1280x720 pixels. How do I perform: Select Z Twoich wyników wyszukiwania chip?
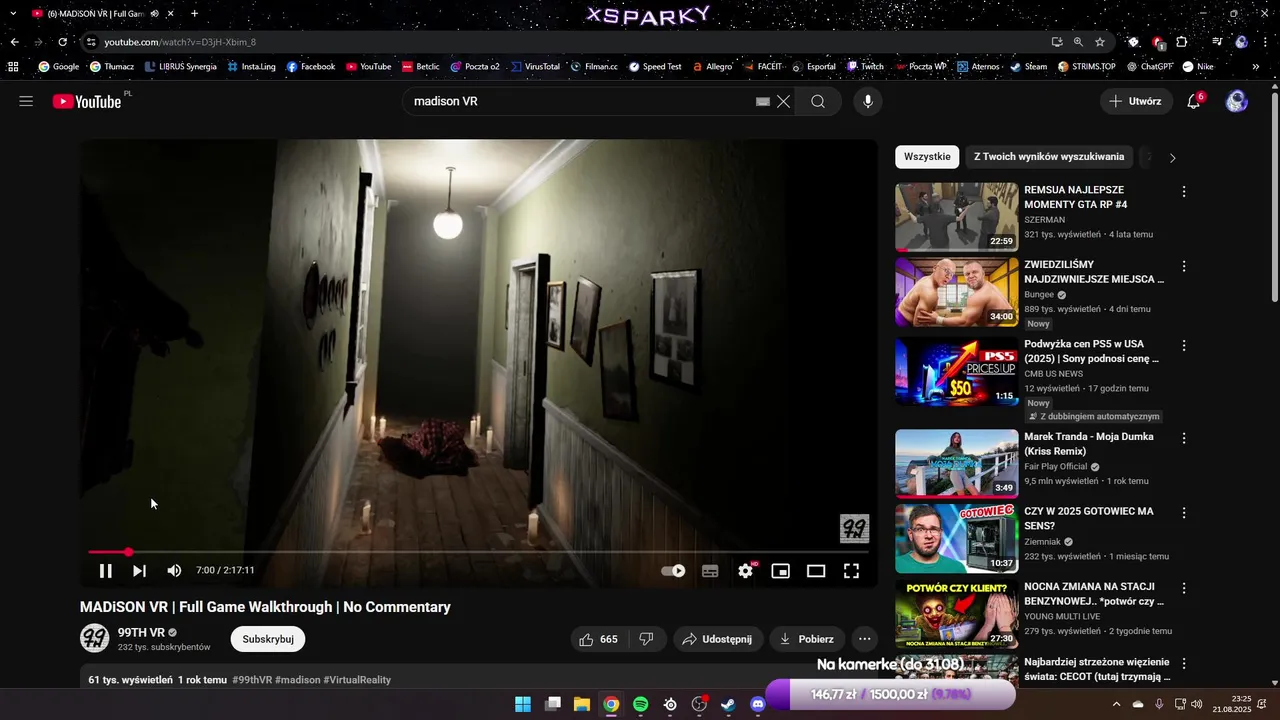click(1049, 157)
